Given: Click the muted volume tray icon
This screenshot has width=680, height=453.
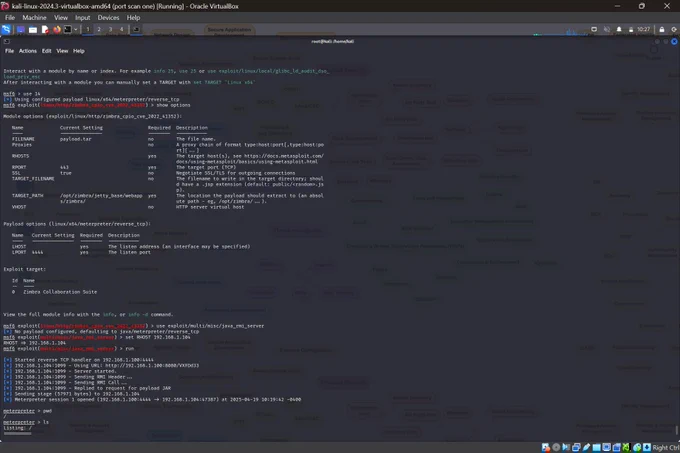Looking at the screenshot, I should click(x=607, y=29).
